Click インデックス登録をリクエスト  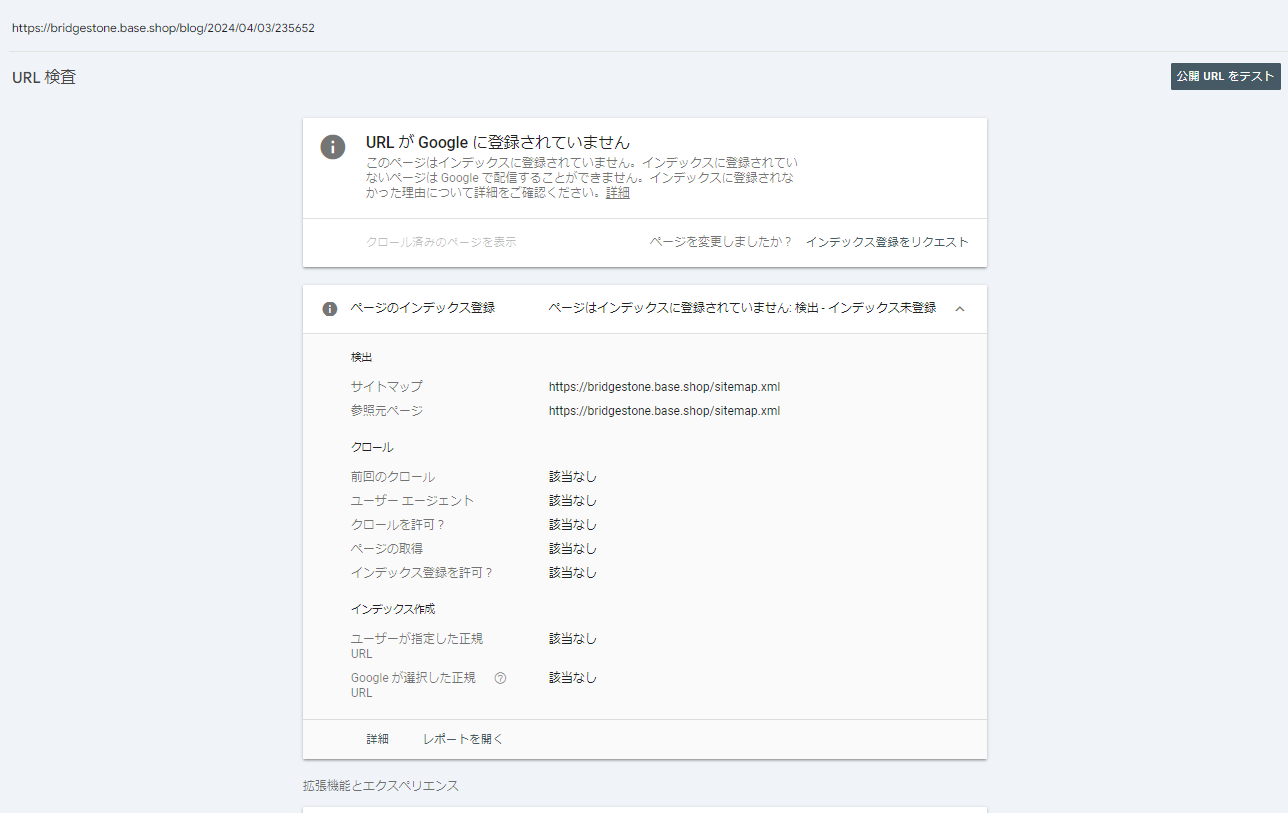[x=887, y=242]
